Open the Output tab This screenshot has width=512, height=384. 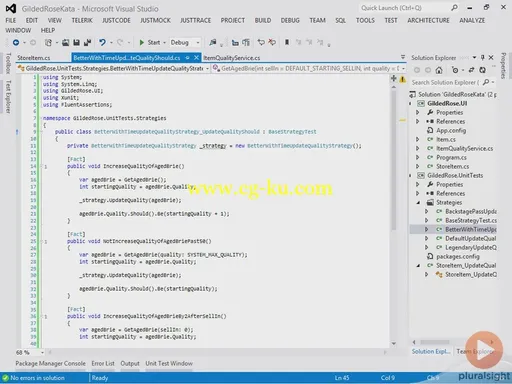point(130,363)
